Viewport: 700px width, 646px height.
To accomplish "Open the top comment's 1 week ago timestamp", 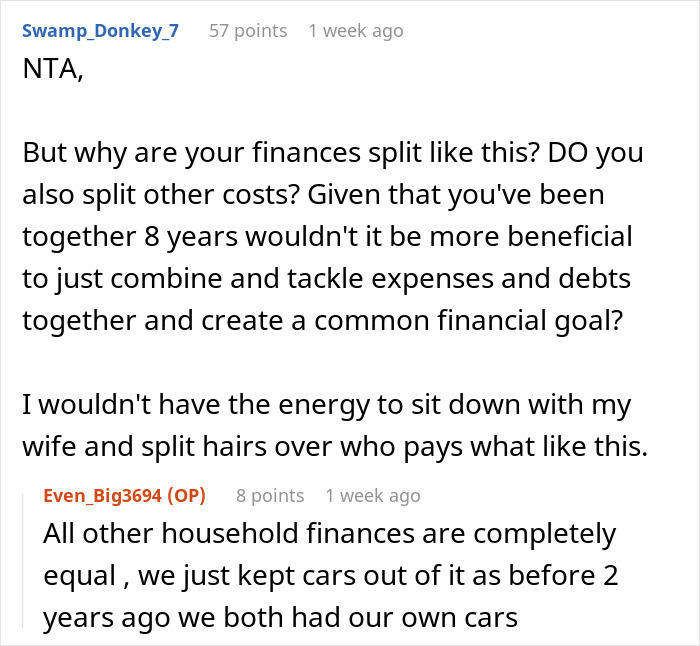I will (355, 31).
